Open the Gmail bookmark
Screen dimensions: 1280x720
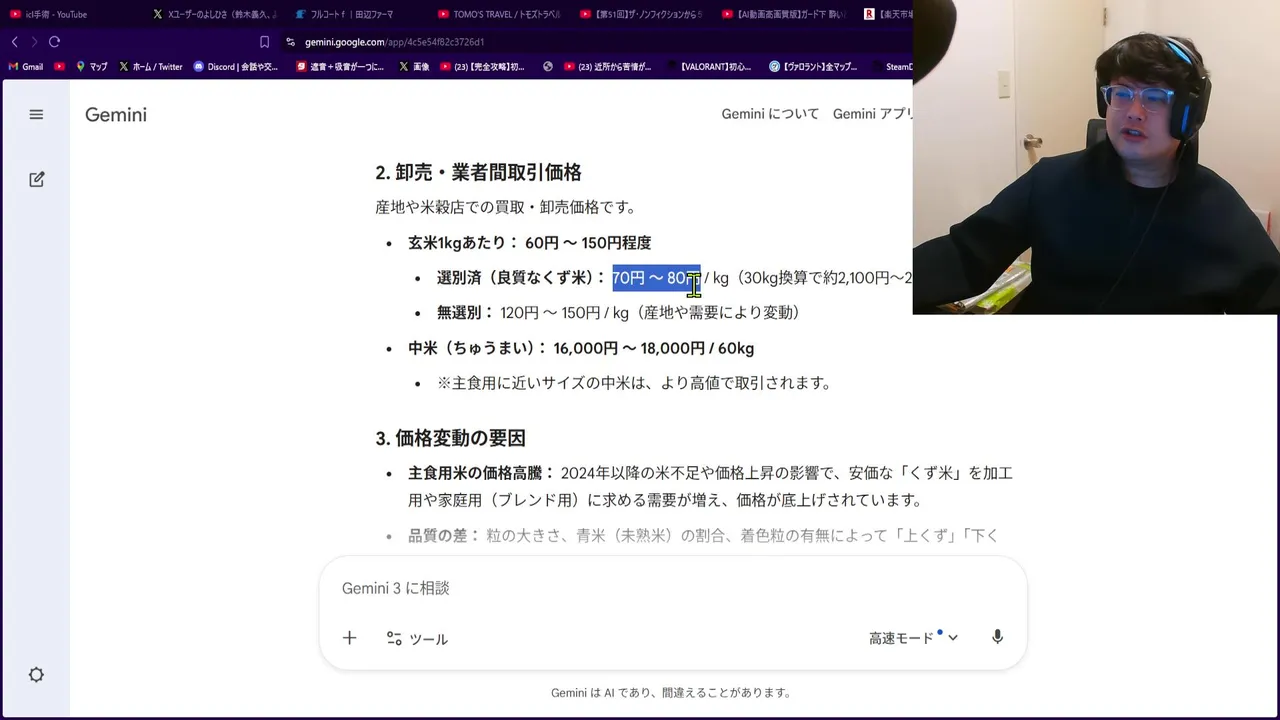pyautogui.click(x=26, y=67)
